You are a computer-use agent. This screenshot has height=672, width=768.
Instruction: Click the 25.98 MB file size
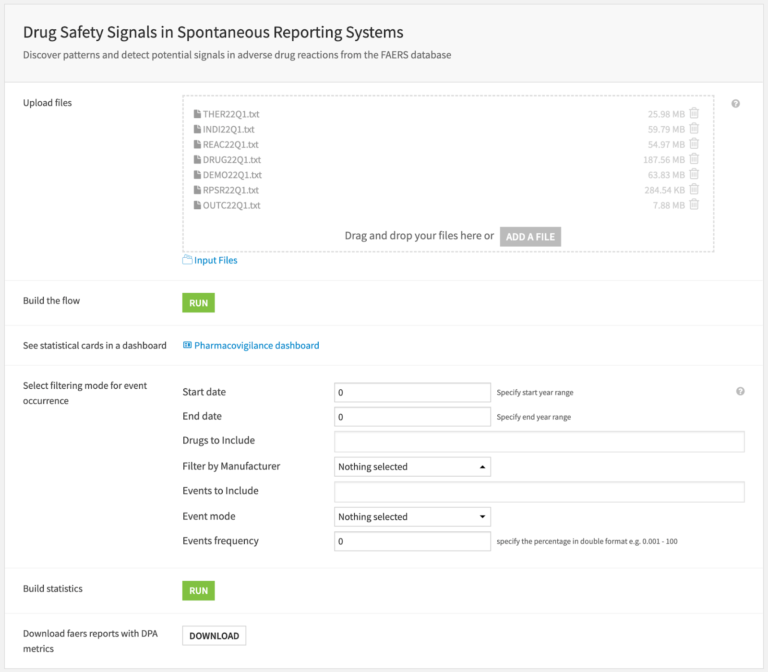pos(666,114)
